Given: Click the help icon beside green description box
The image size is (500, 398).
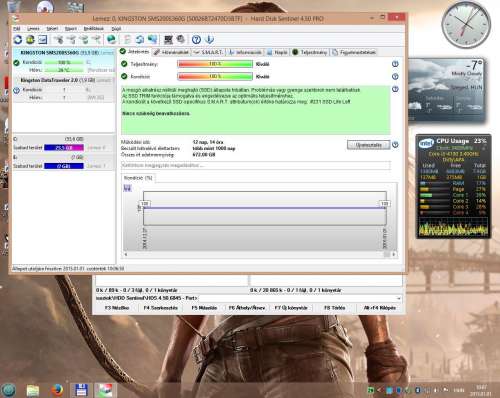Looking at the screenshot, I should tap(395, 89).
